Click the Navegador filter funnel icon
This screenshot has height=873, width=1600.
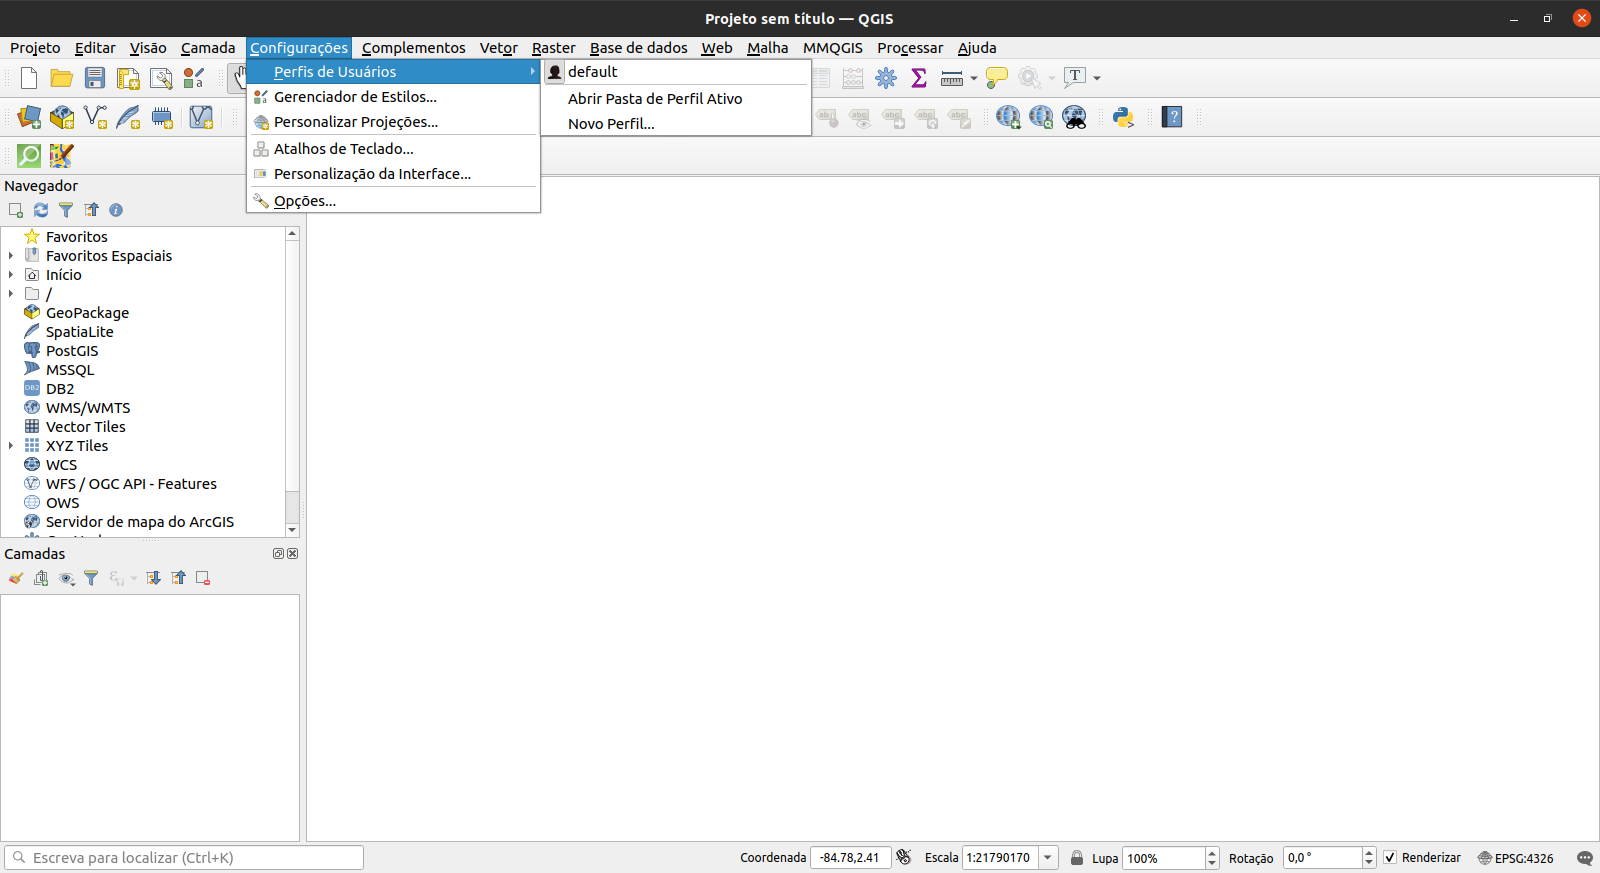(66, 210)
